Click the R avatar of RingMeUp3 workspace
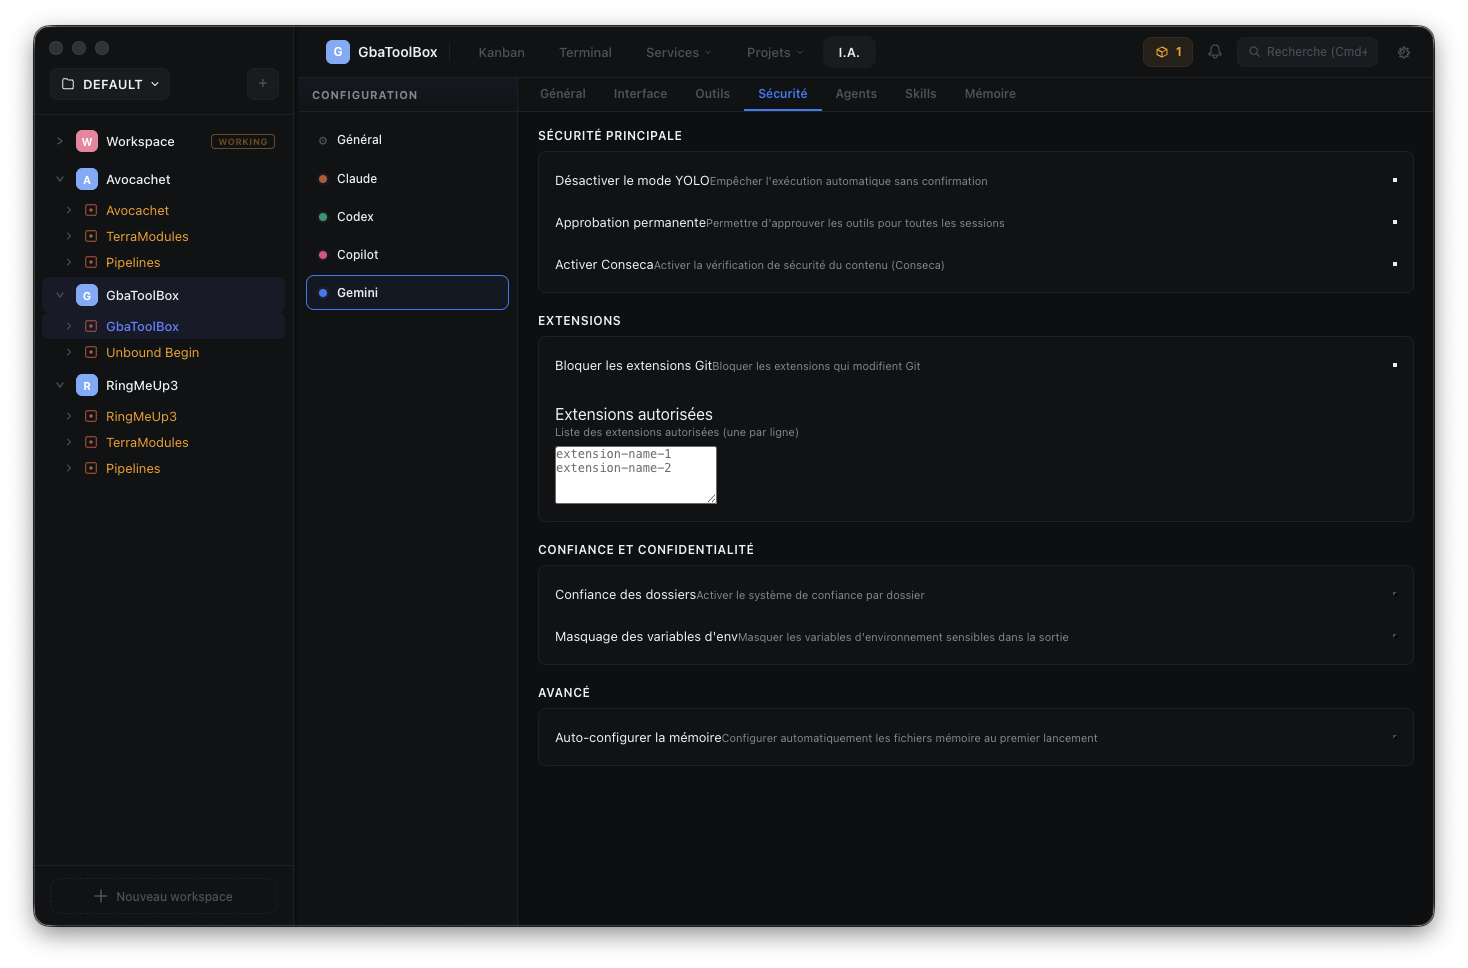Viewport: 1468px width, 968px height. [87, 385]
